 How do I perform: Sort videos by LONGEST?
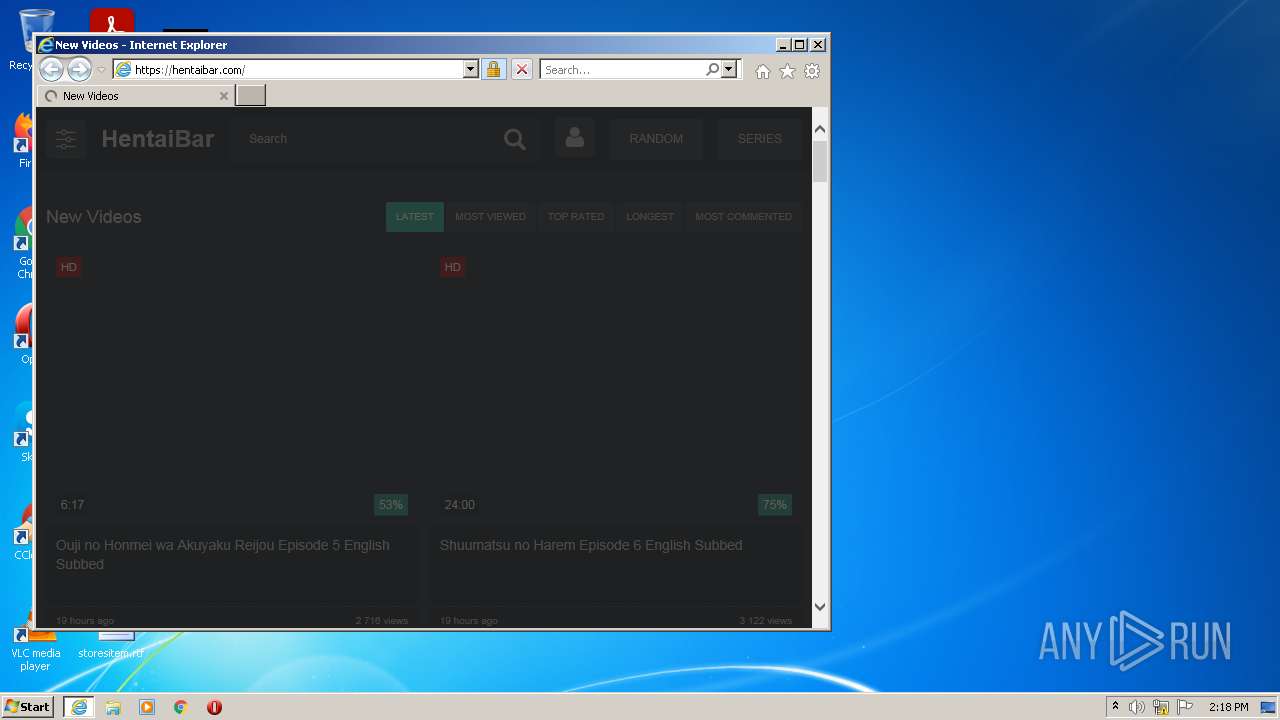coord(650,217)
